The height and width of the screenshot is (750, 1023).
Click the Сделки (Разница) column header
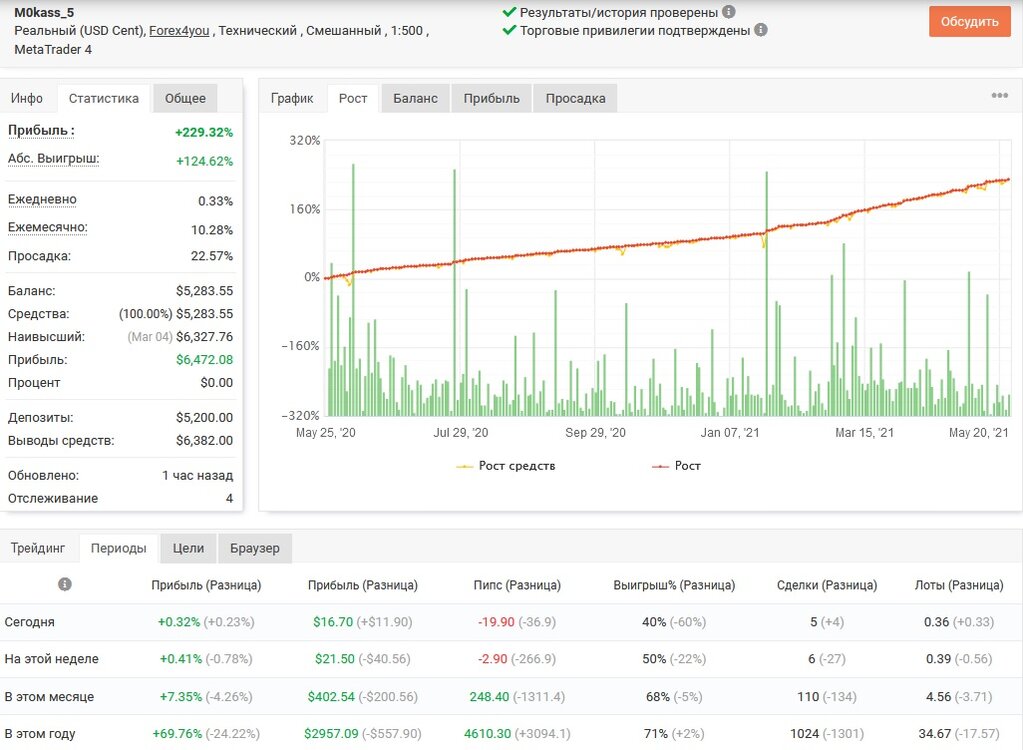[827, 585]
